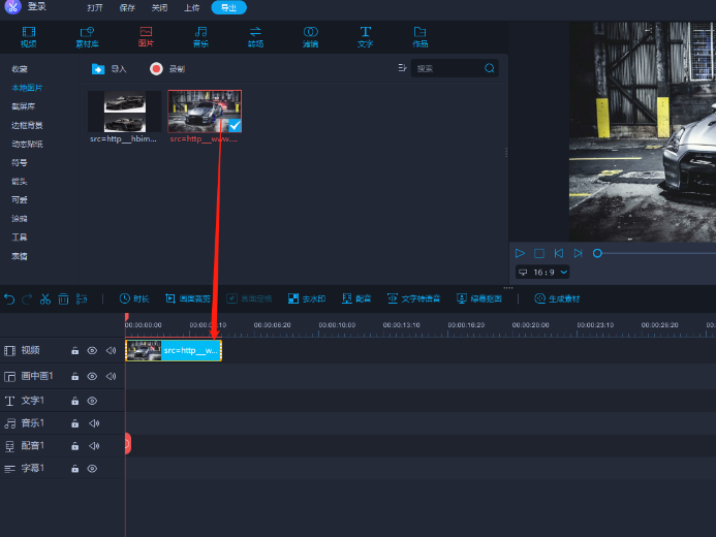Open the 去水印 watermark removal tool

(306, 299)
